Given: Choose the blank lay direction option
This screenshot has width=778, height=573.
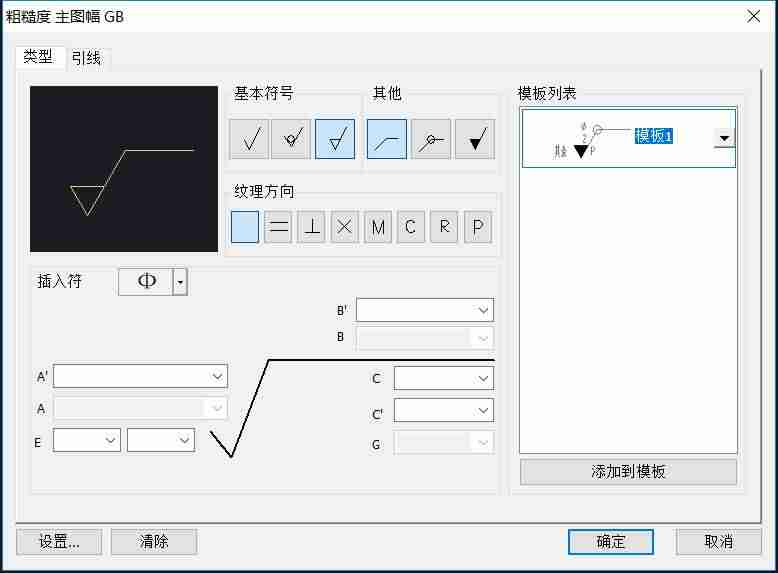Looking at the screenshot, I should (x=245, y=227).
